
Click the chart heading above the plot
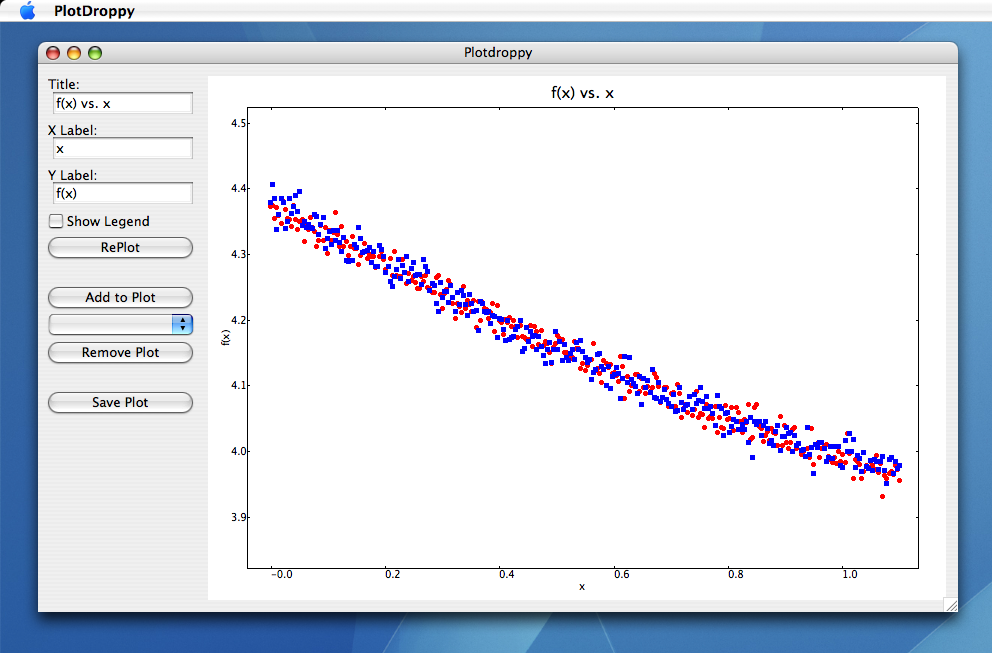pos(582,93)
